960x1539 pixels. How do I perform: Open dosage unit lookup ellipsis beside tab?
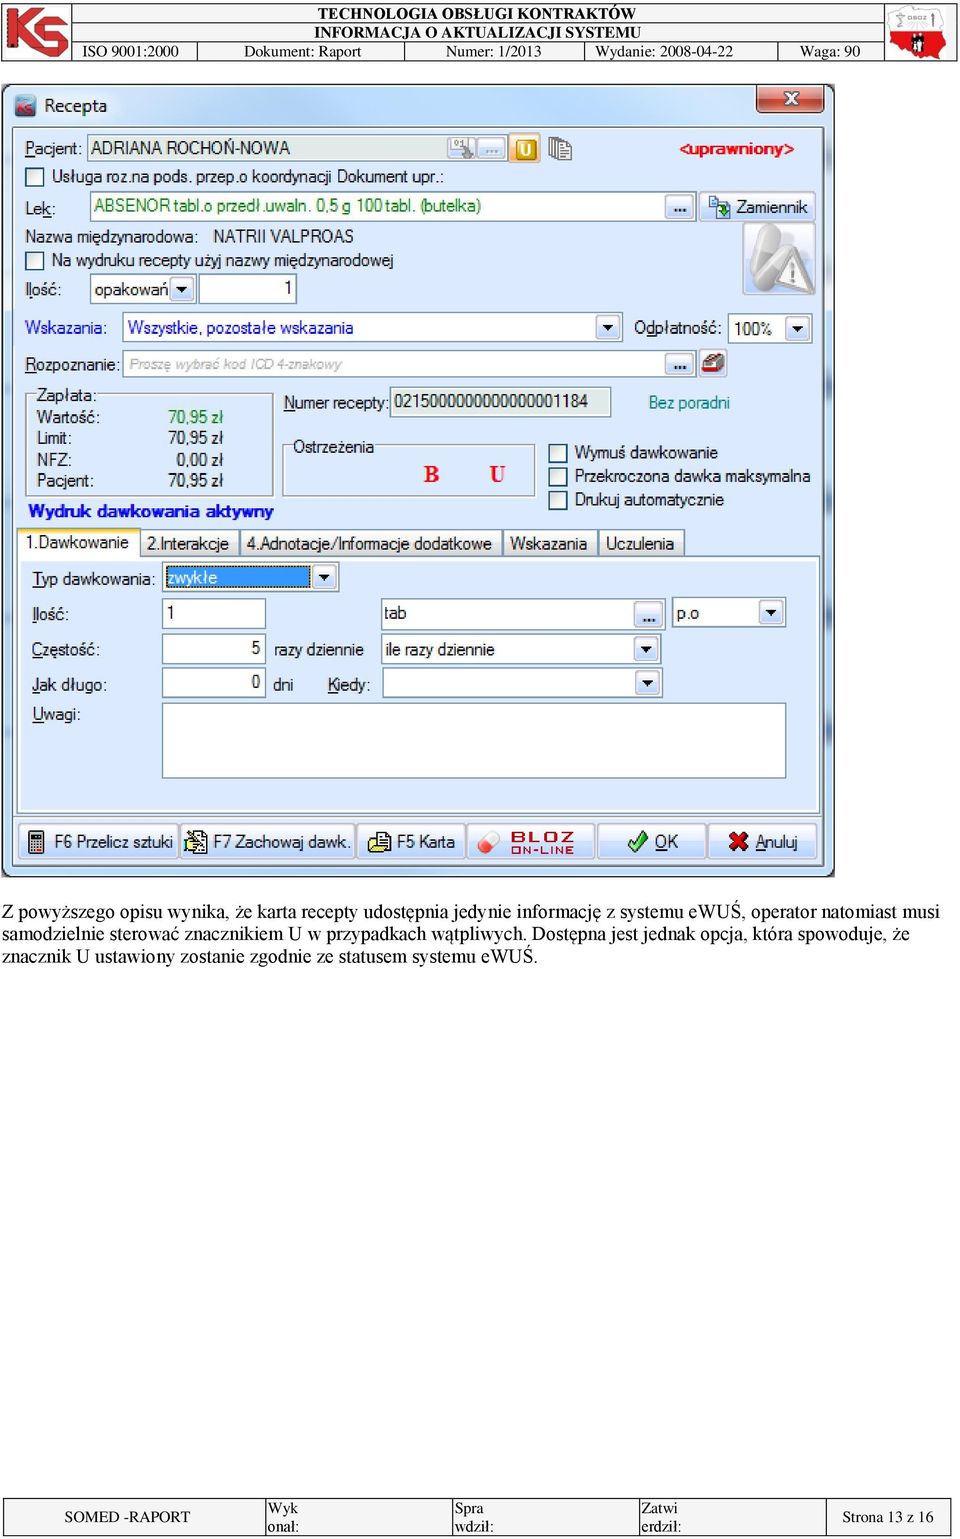pyautogui.click(x=648, y=614)
